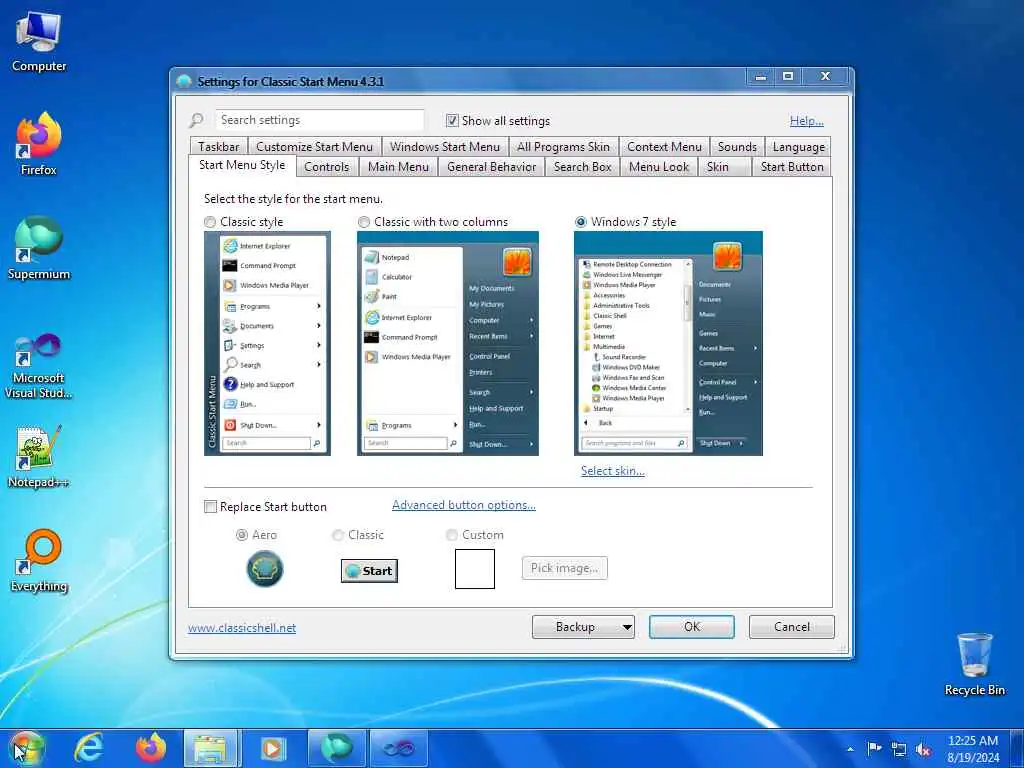Click the search magnifier icon in settings
Screen dimensions: 1024x768
pyautogui.click(x=197, y=120)
